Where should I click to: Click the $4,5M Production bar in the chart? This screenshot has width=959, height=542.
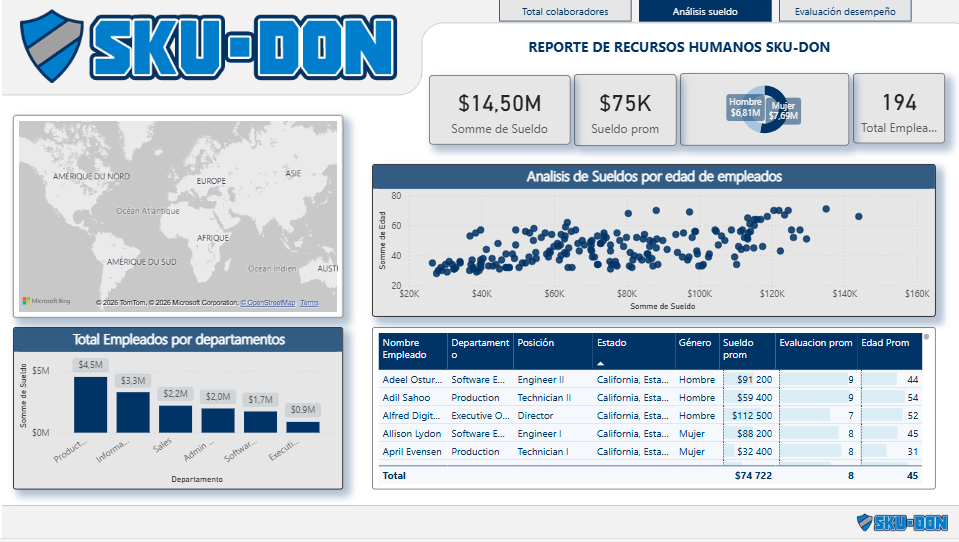pos(90,404)
